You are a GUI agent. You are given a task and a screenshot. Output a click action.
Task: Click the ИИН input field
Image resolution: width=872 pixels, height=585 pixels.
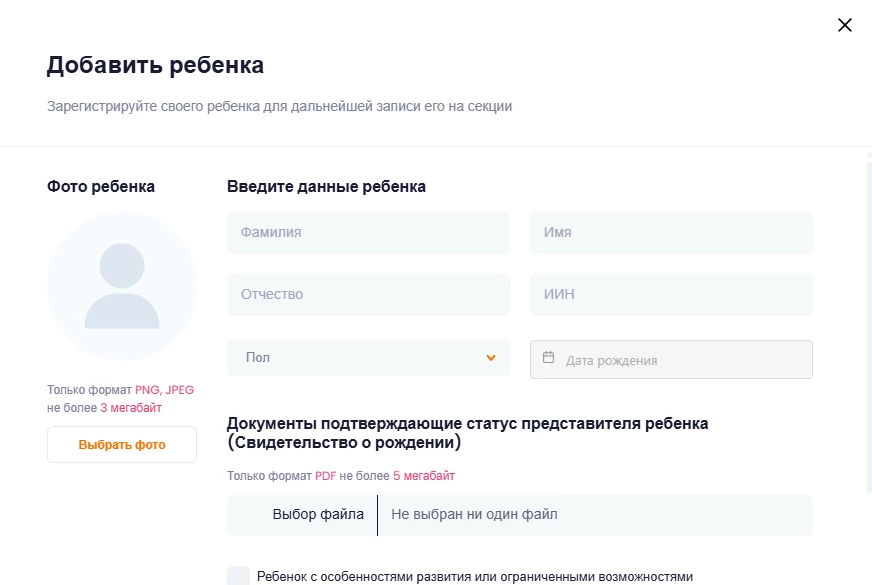(671, 295)
